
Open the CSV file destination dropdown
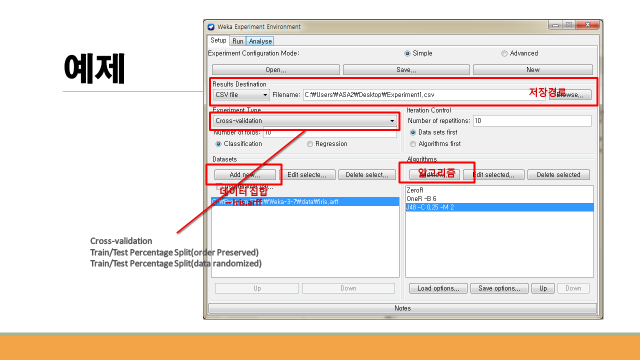pyautogui.click(x=241, y=95)
